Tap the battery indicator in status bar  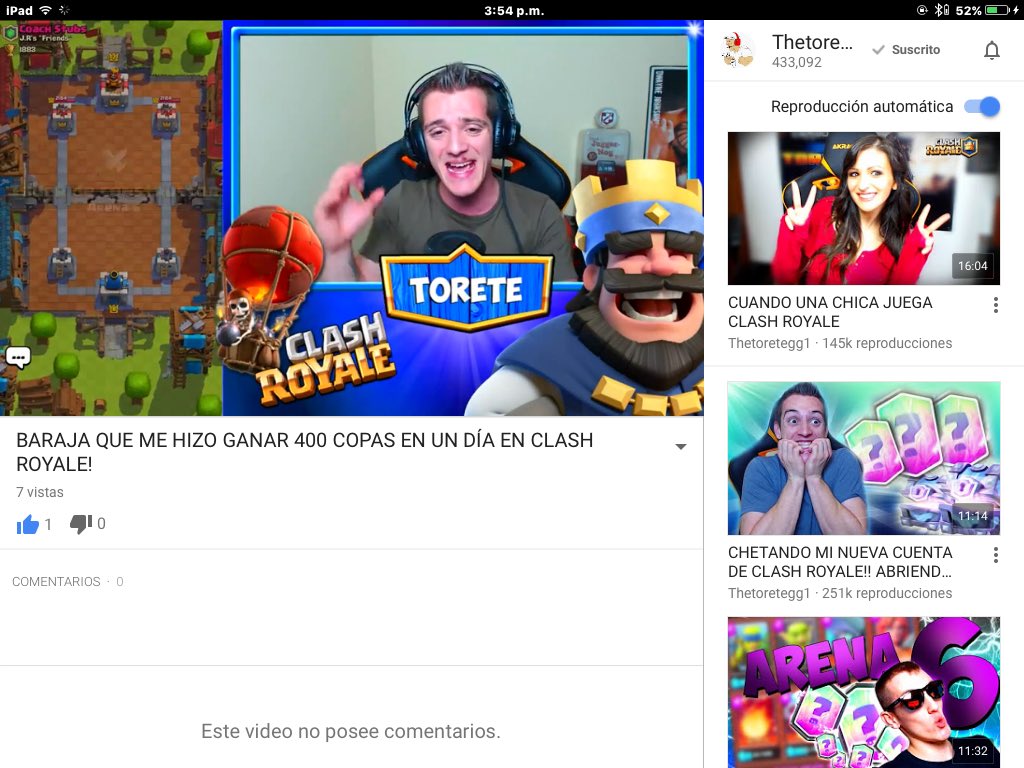pos(997,10)
